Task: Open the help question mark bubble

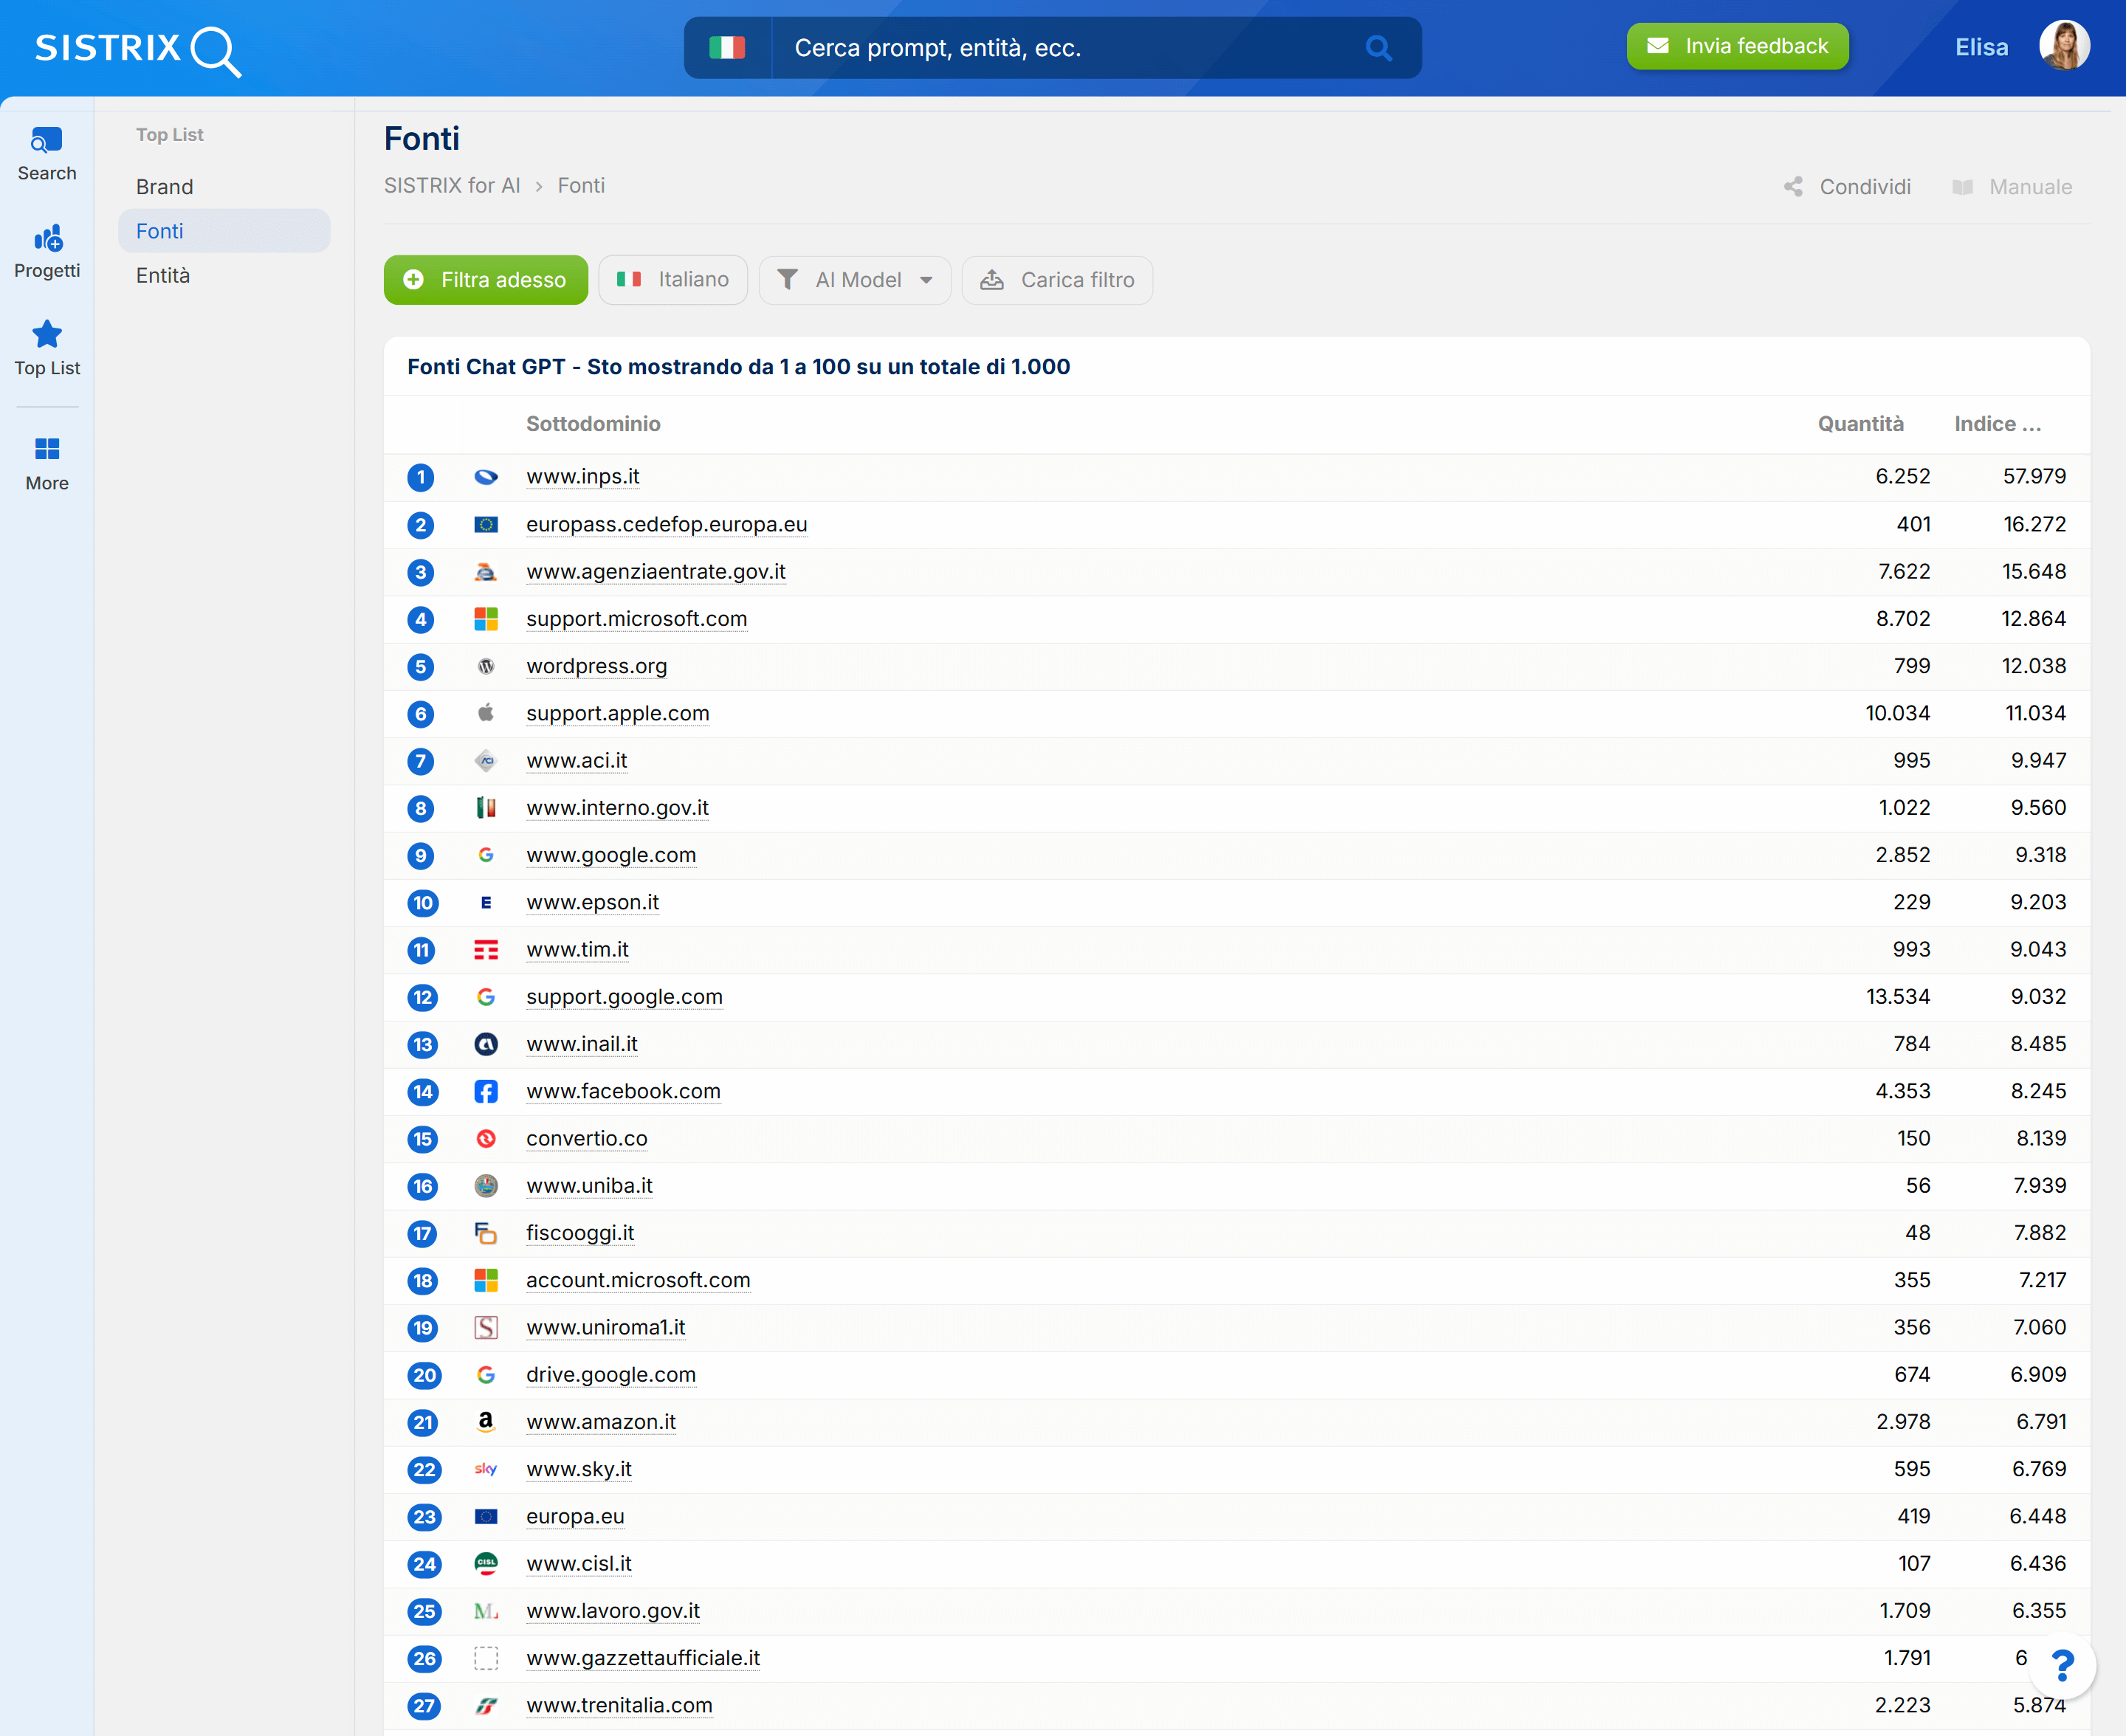Action: tap(2061, 1665)
